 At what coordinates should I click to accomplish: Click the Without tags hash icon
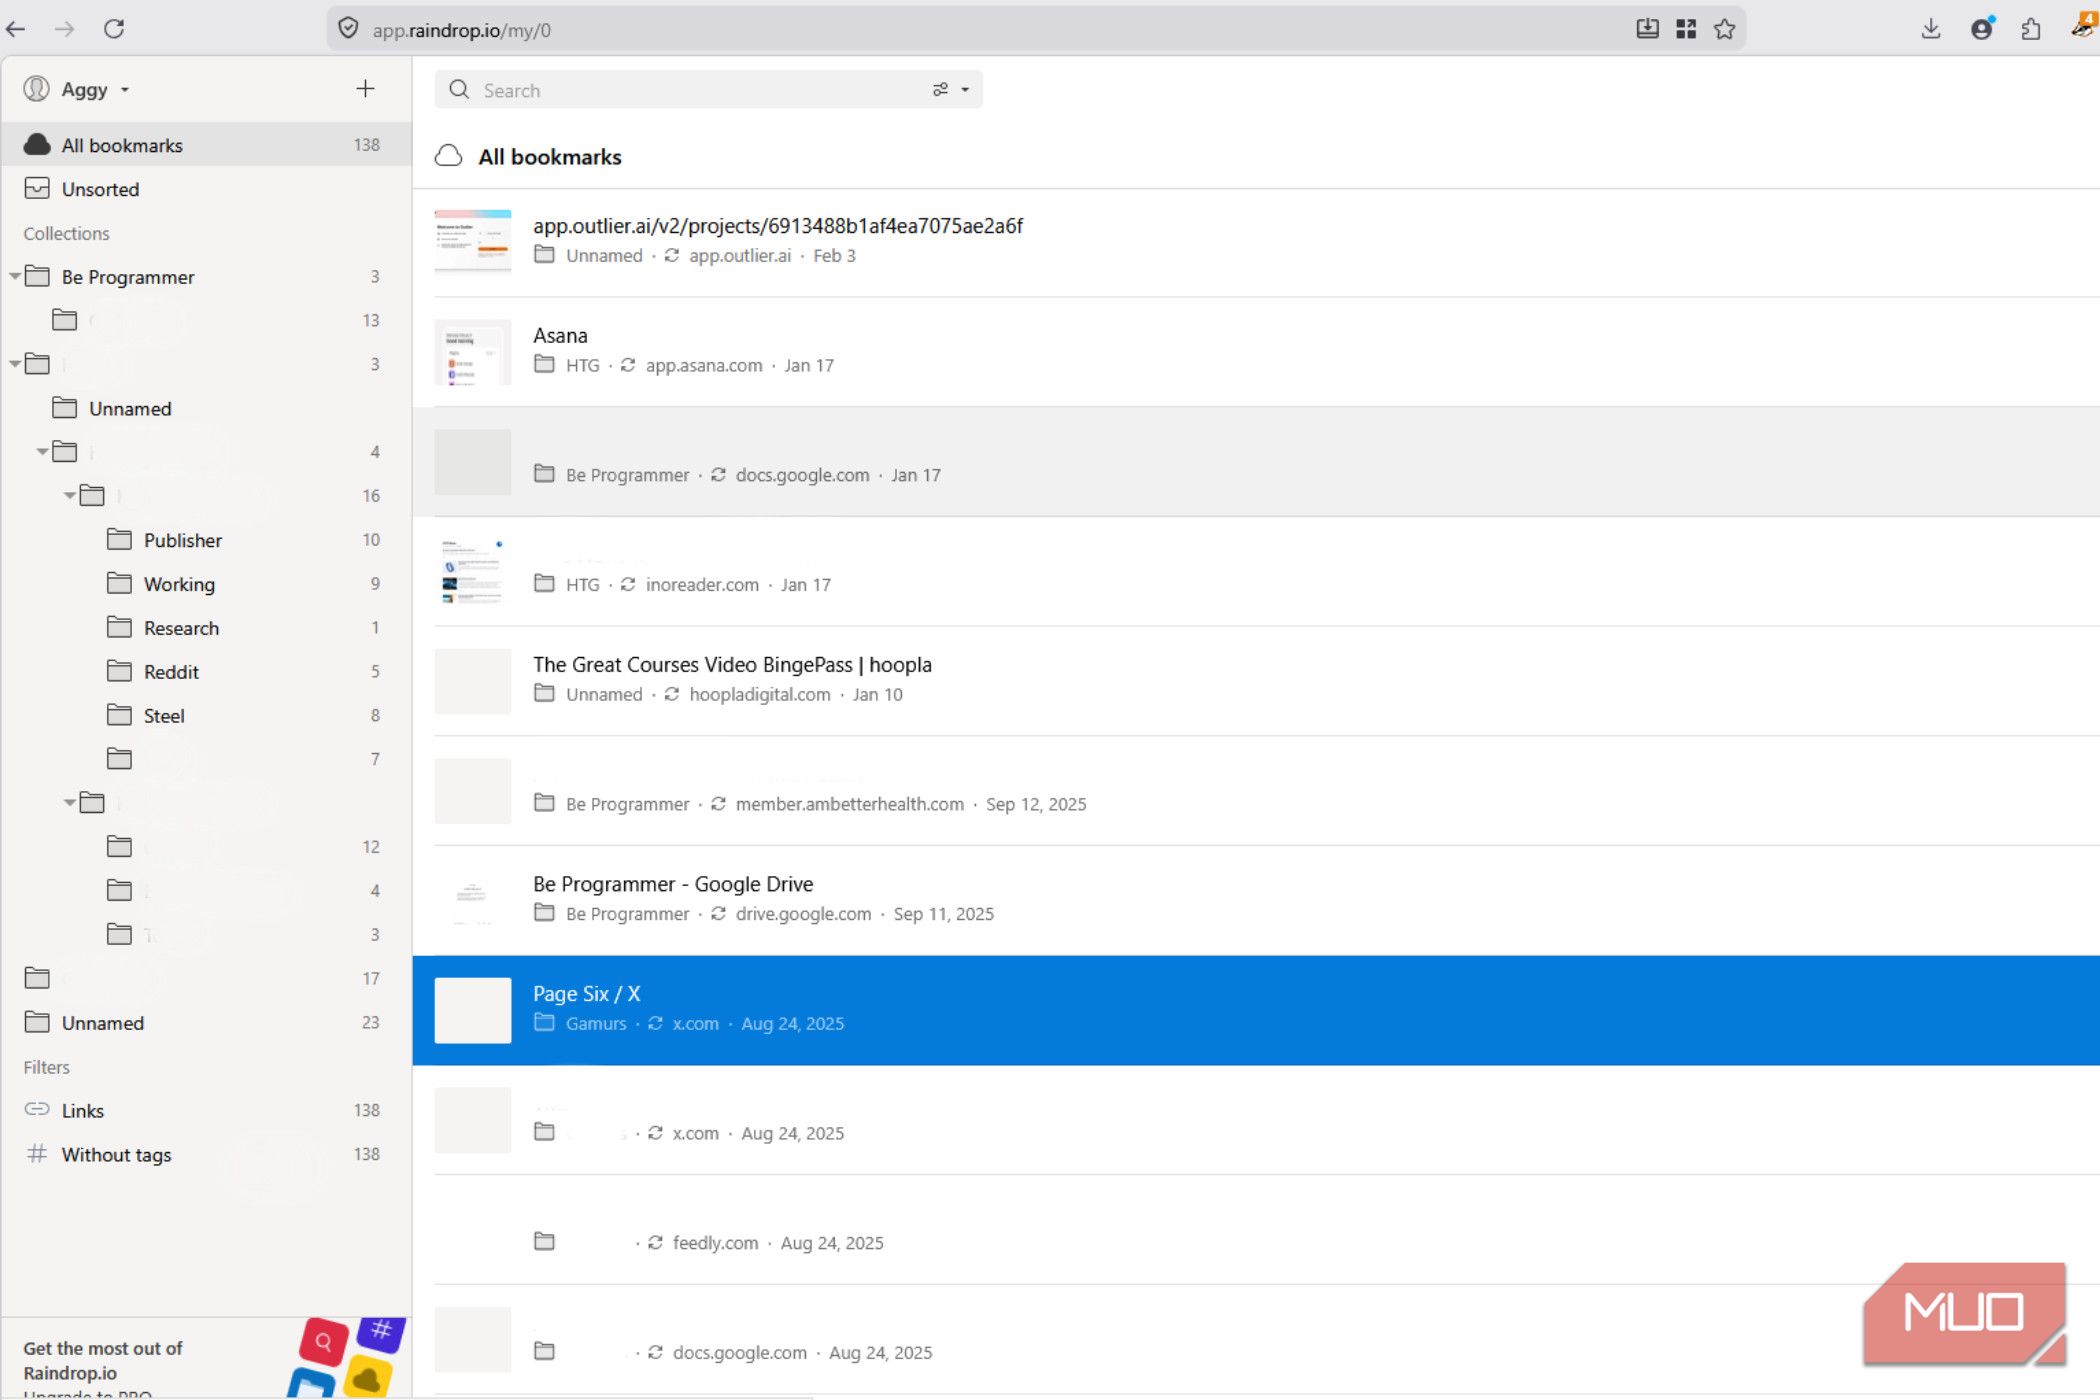point(37,1154)
